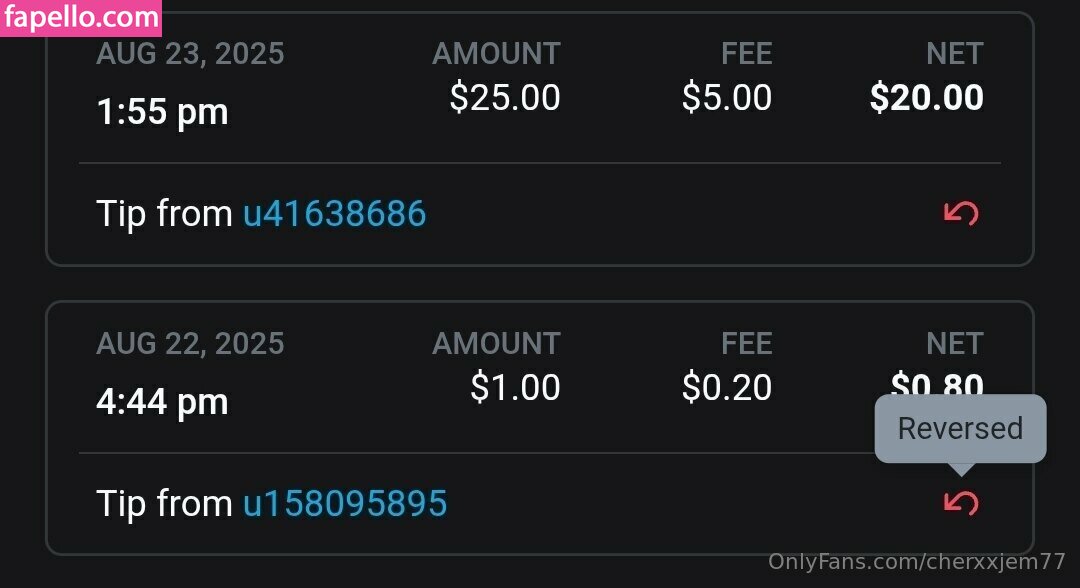Click the Reversed tooltip bubble
This screenshot has width=1080, height=588.
pyautogui.click(x=960, y=429)
